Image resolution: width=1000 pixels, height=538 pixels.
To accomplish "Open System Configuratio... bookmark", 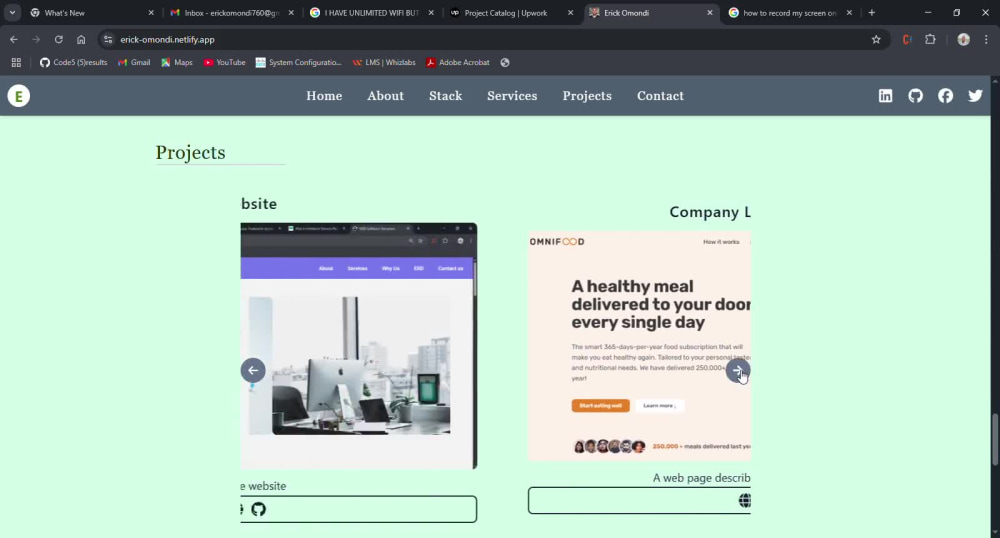I will pyautogui.click(x=298, y=62).
